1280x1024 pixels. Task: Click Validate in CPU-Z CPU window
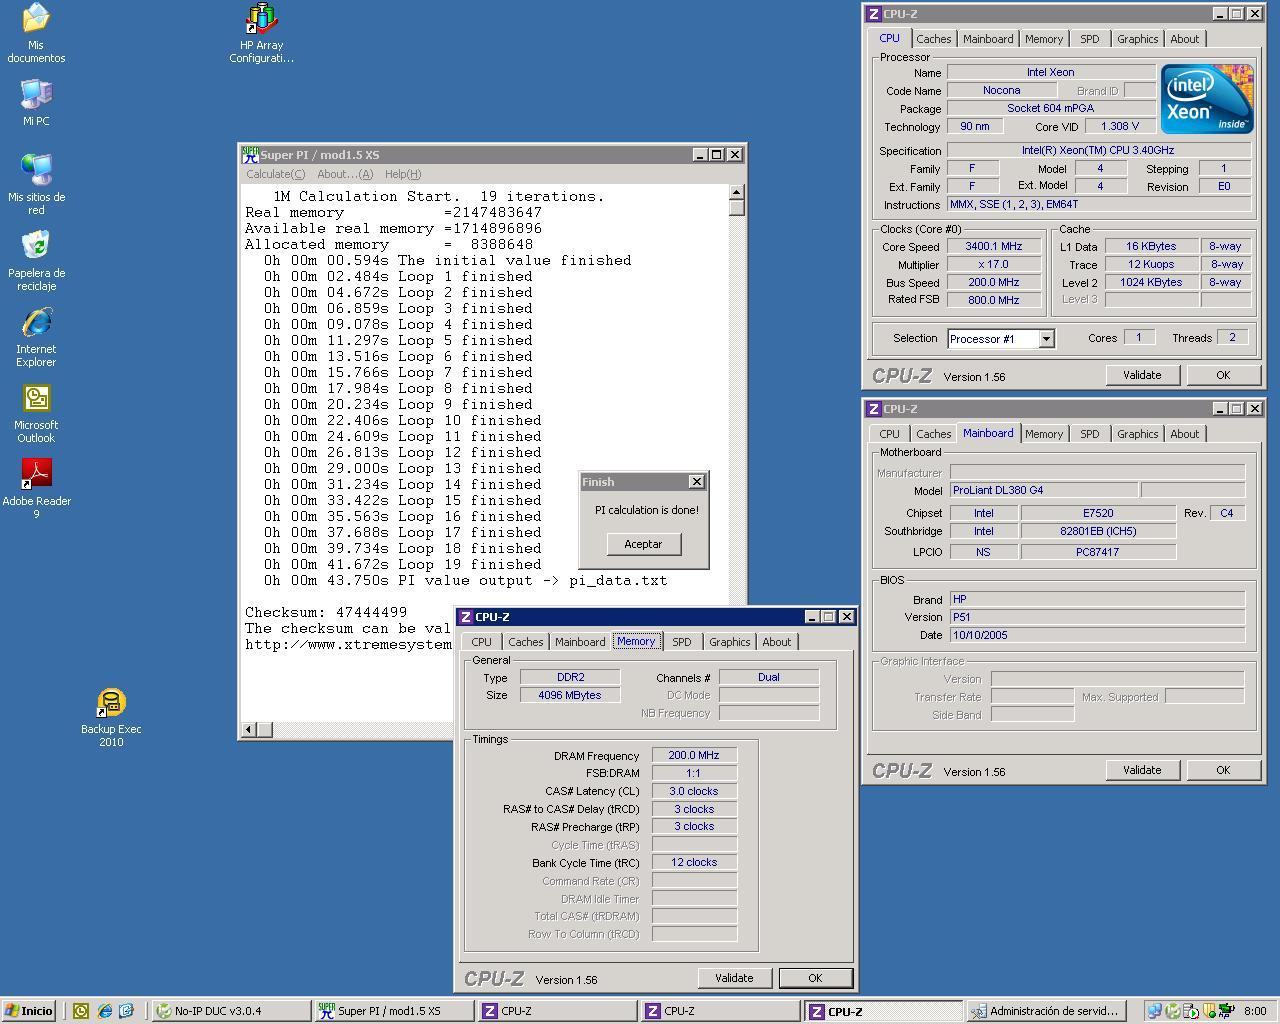click(1142, 375)
